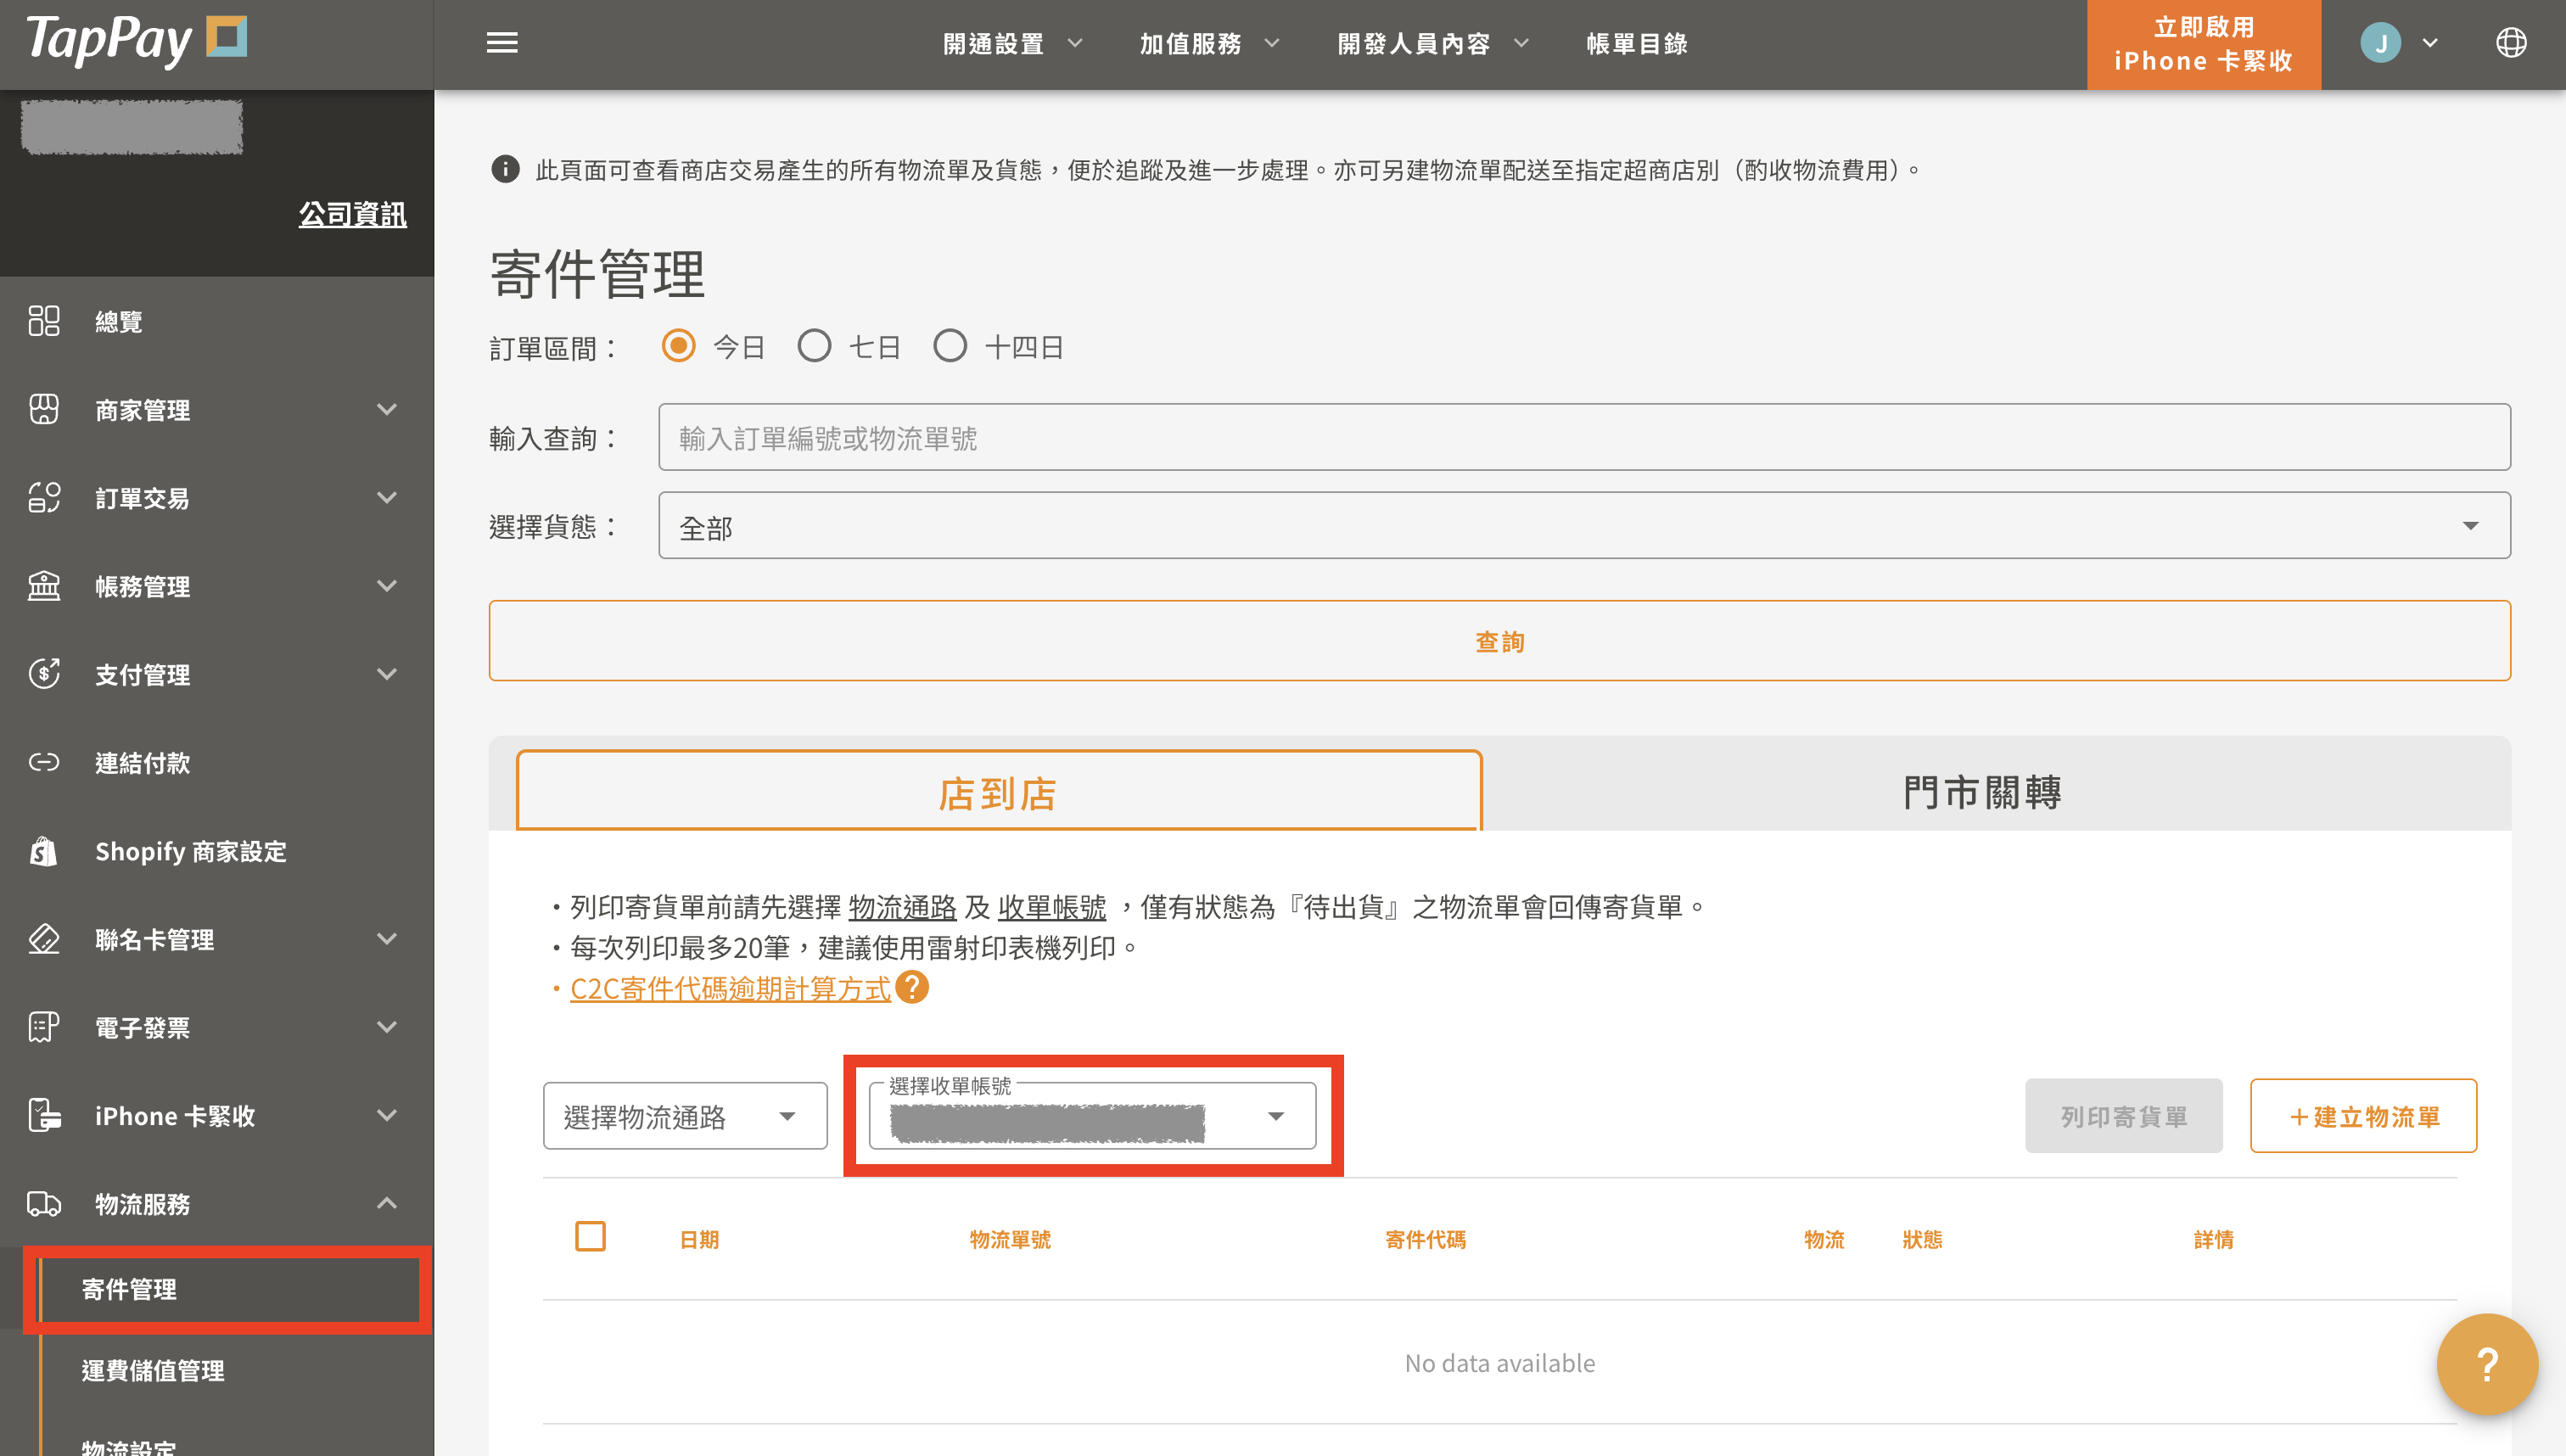Click the J user avatar

pyautogui.click(x=2380, y=43)
